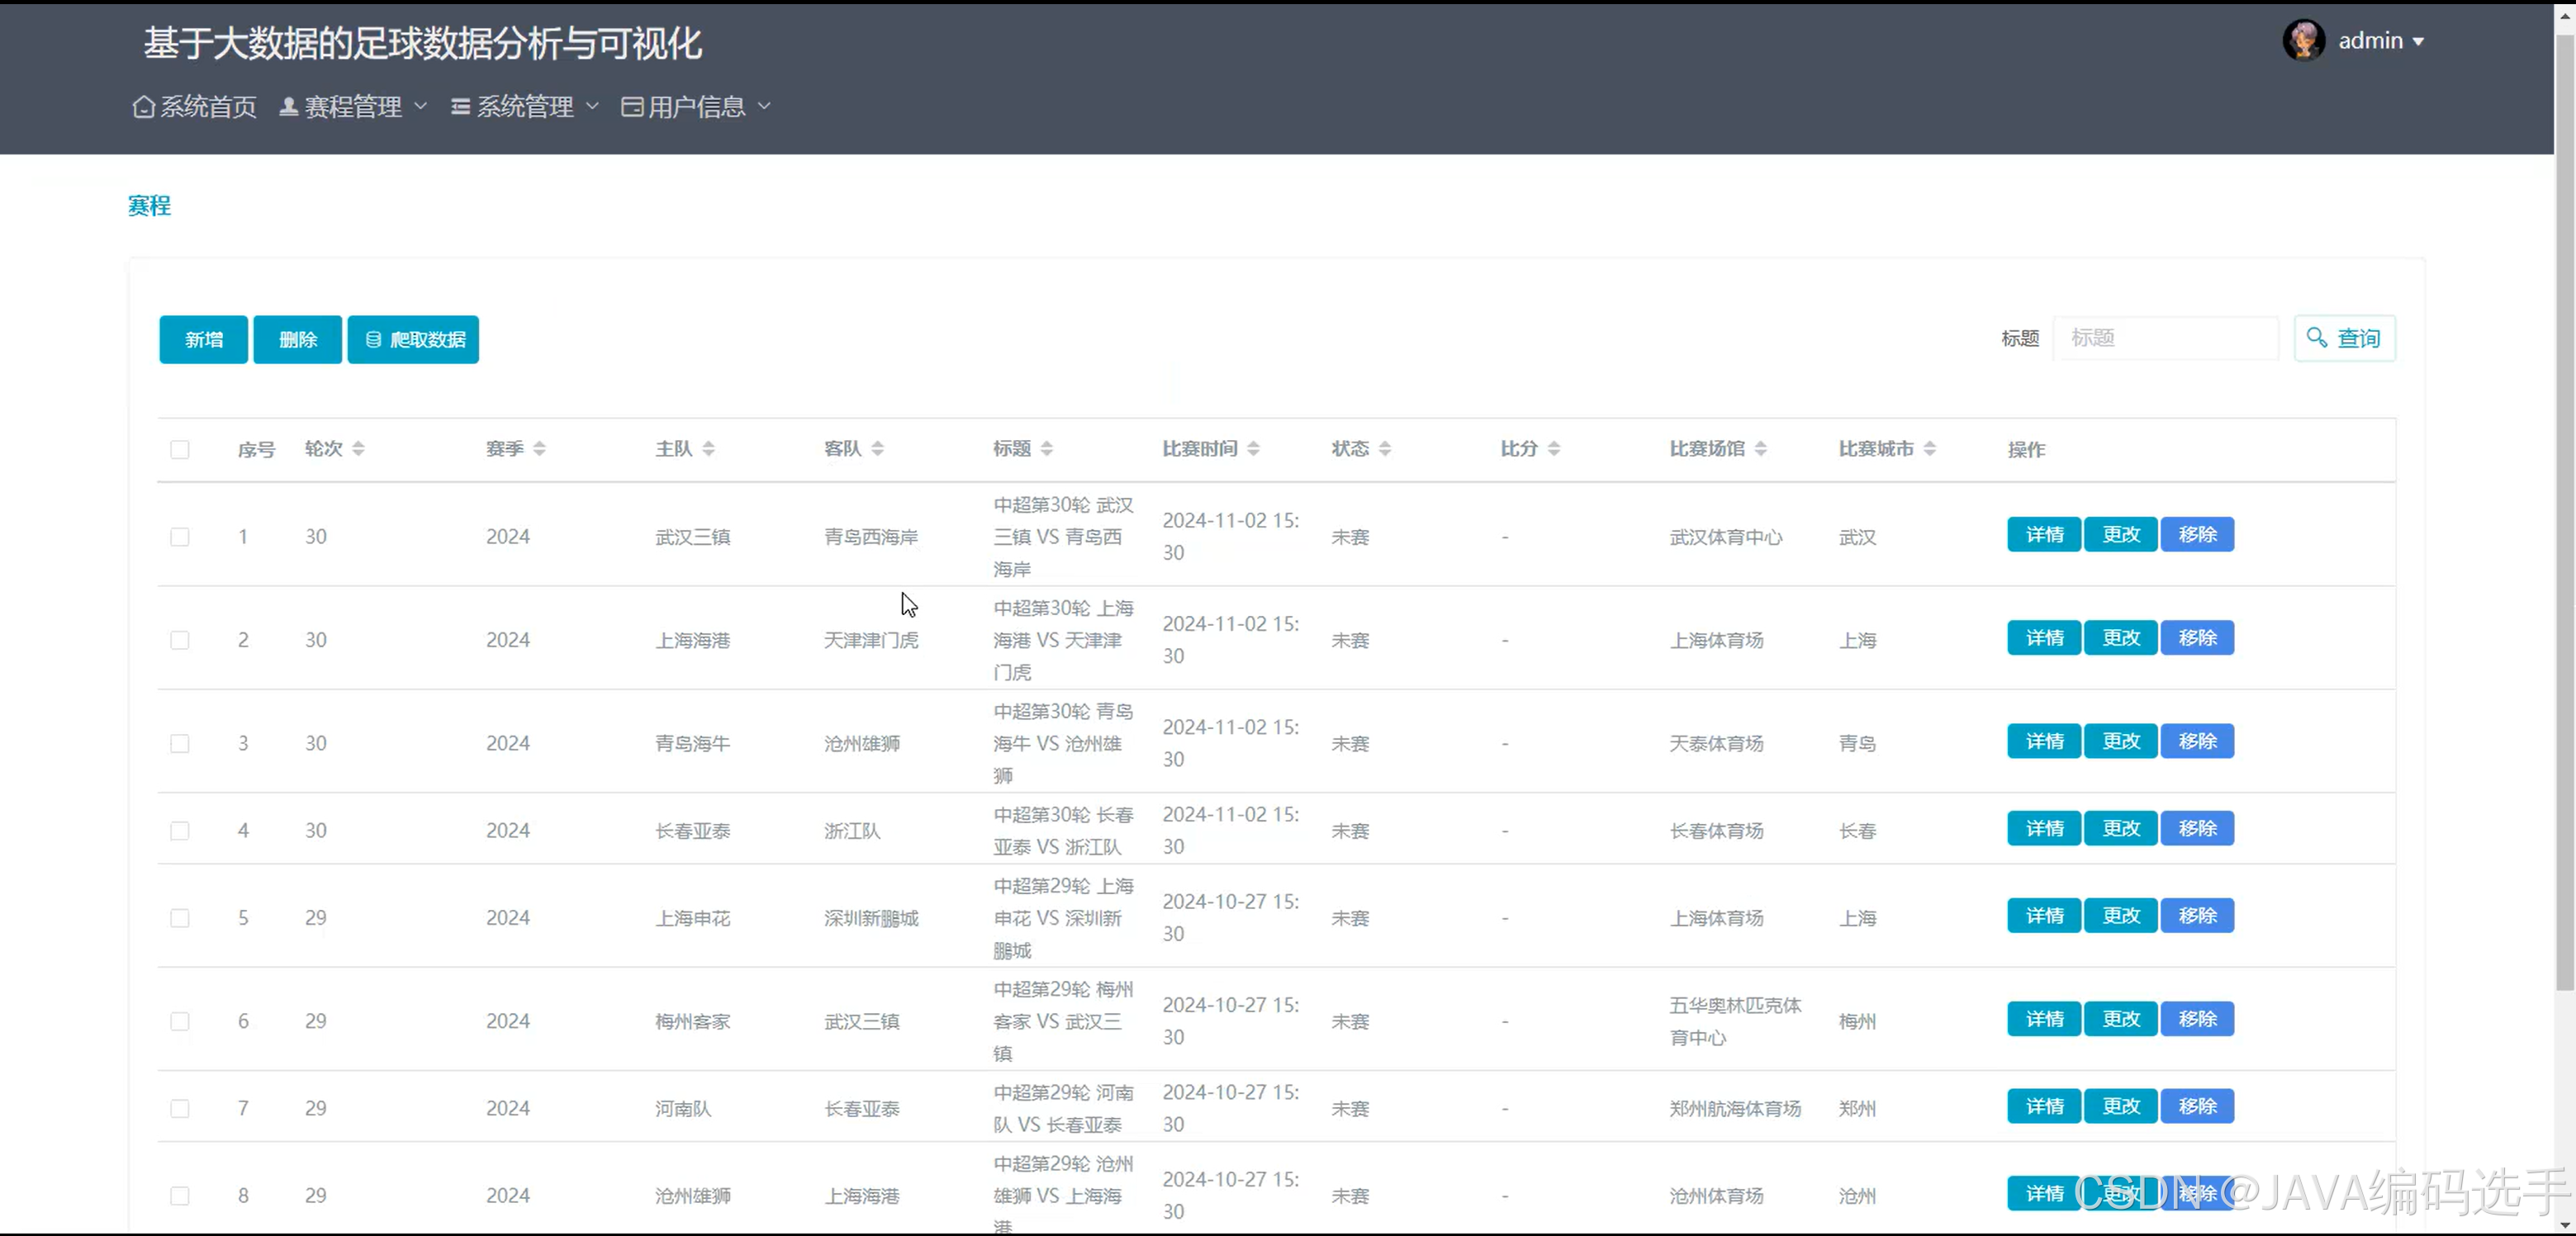Open the 用户信息 menu

(x=696, y=107)
